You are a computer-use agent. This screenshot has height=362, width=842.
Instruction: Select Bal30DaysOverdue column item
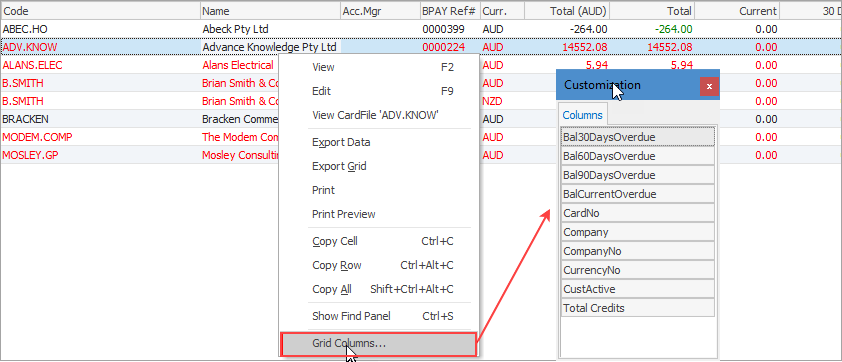[638, 137]
